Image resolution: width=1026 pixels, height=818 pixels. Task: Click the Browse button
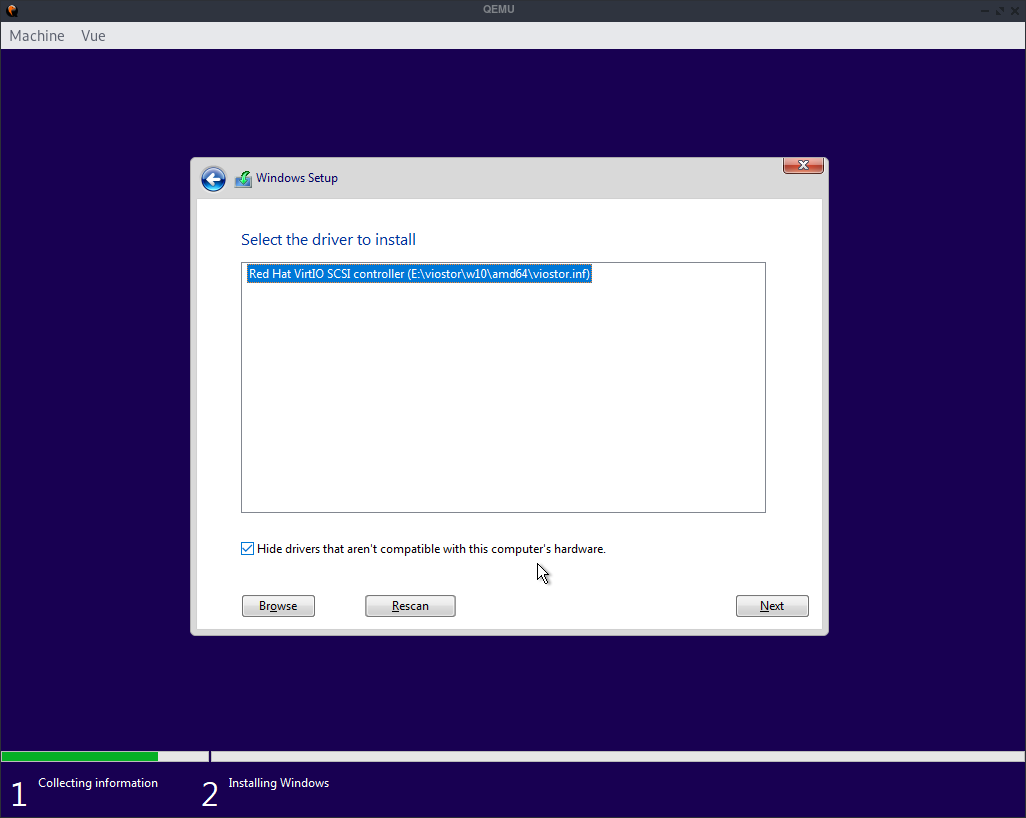tap(278, 605)
